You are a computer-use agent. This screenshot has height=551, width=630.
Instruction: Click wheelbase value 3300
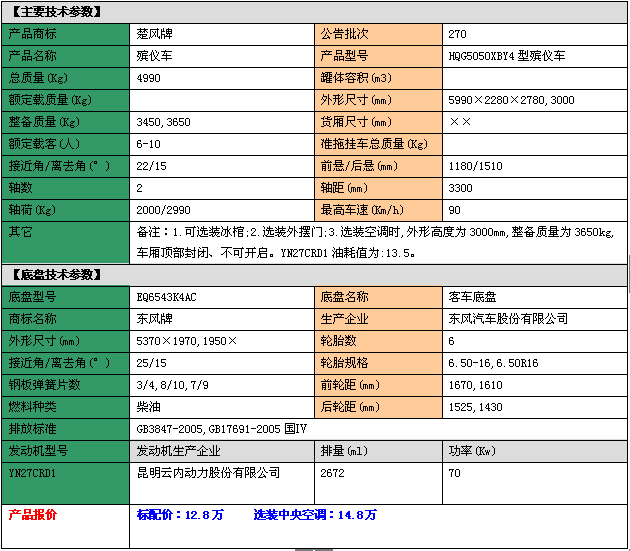coord(460,188)
